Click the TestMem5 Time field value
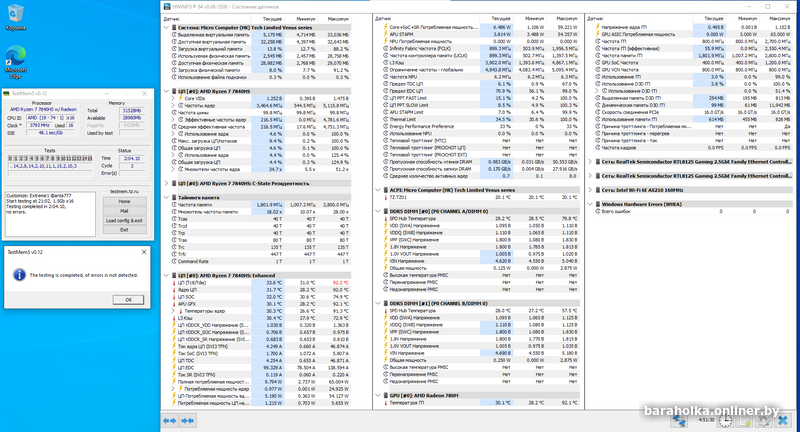 (132, 159)
